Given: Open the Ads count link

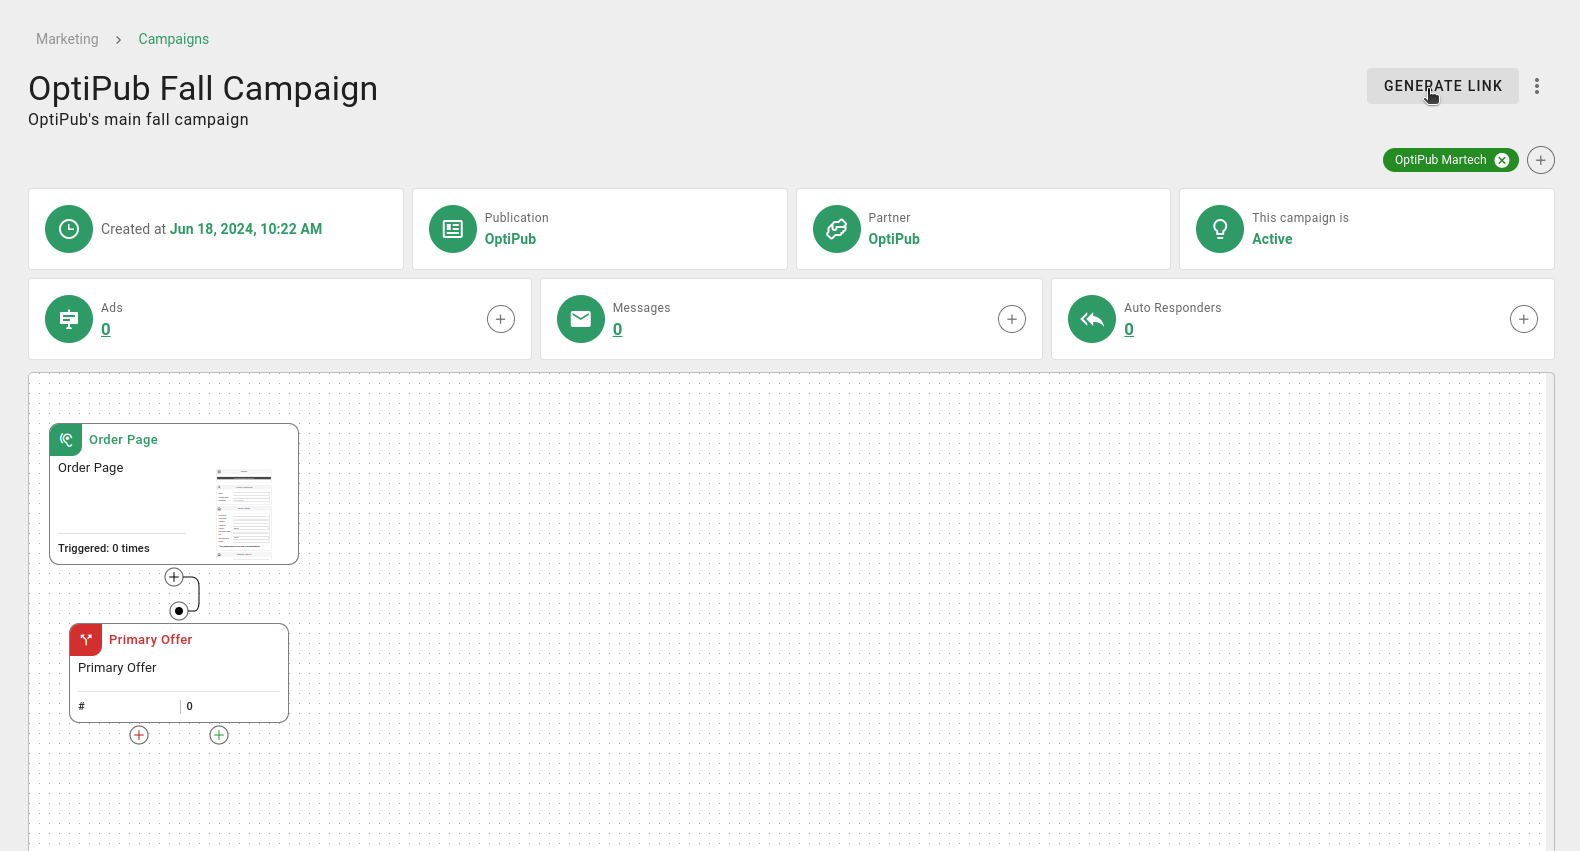Looking at the screenshot, I should pyautogui.click(x=106, y=329).
